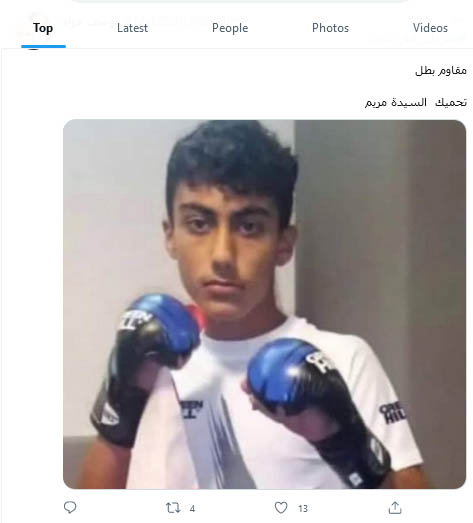The height and width of the screenshot is (523, 473).
Task: Go to the People tab
Action: [230, 28]
